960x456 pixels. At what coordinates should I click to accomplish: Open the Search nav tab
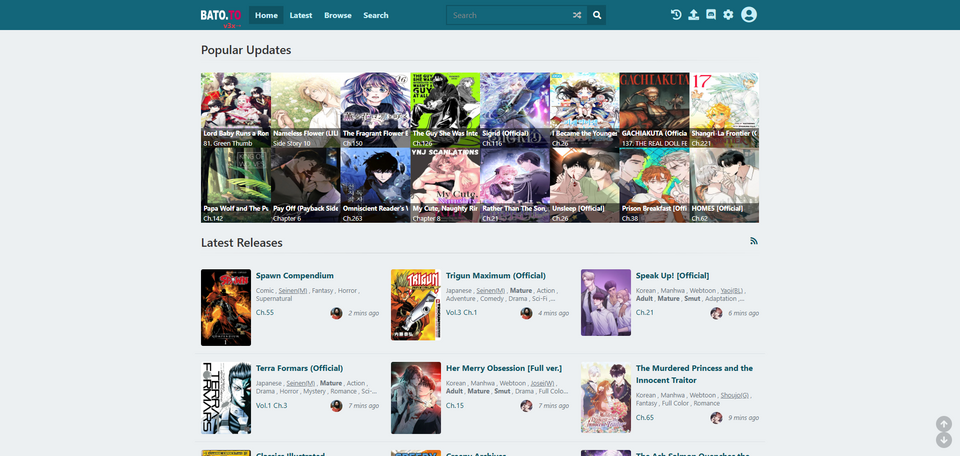[x=376, y=15]
